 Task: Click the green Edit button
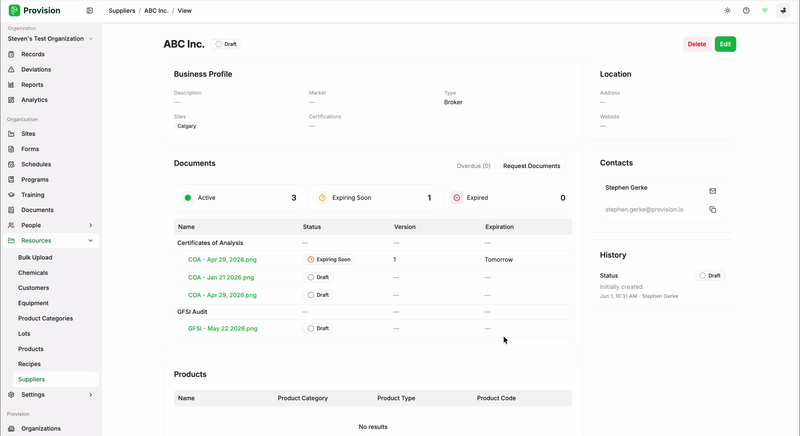tap(725, 44)
